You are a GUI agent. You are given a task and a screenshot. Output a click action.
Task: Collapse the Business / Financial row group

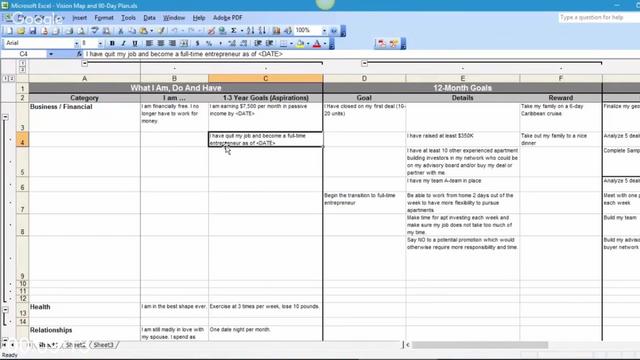(x=5, y=117)
